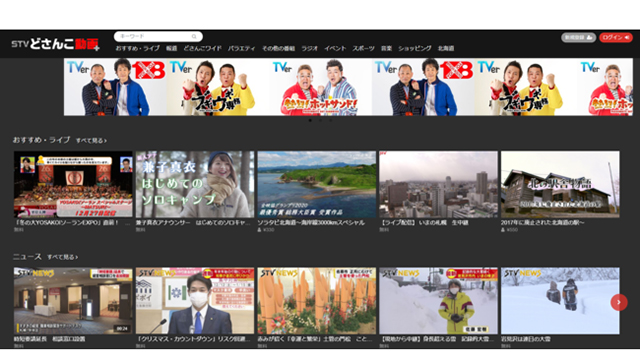Open the ラジオ menu item
Viewport: 640px width, 360px height.
309,49
